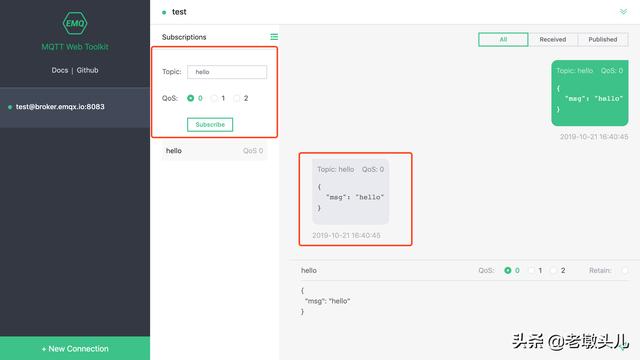Select subscription QoS 1 radio button

pyautogui.click(x=214, y=98)
